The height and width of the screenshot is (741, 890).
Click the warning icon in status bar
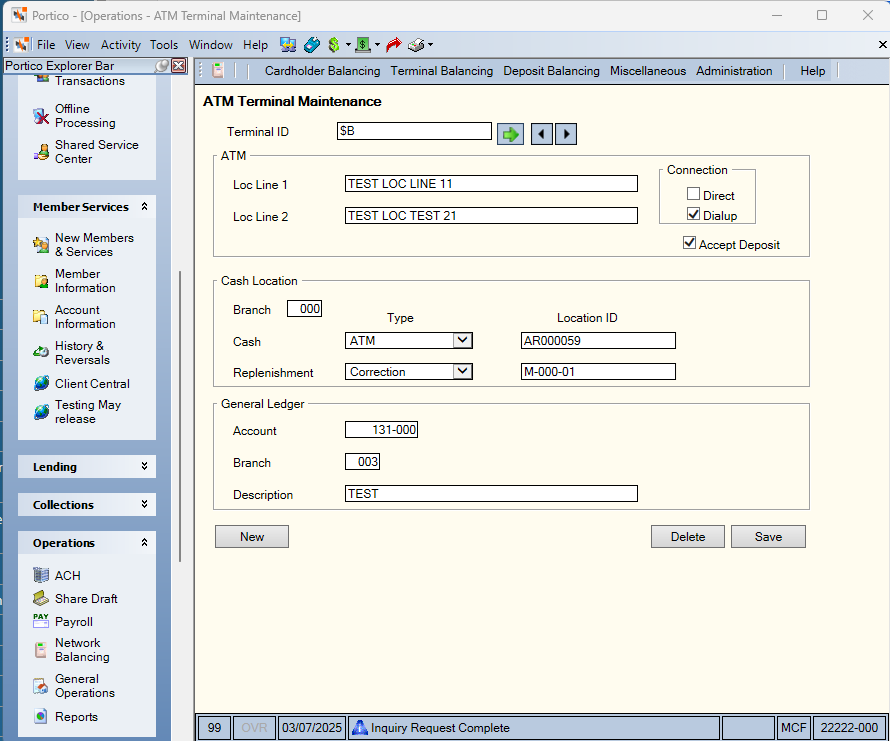[x=359, y=727]
